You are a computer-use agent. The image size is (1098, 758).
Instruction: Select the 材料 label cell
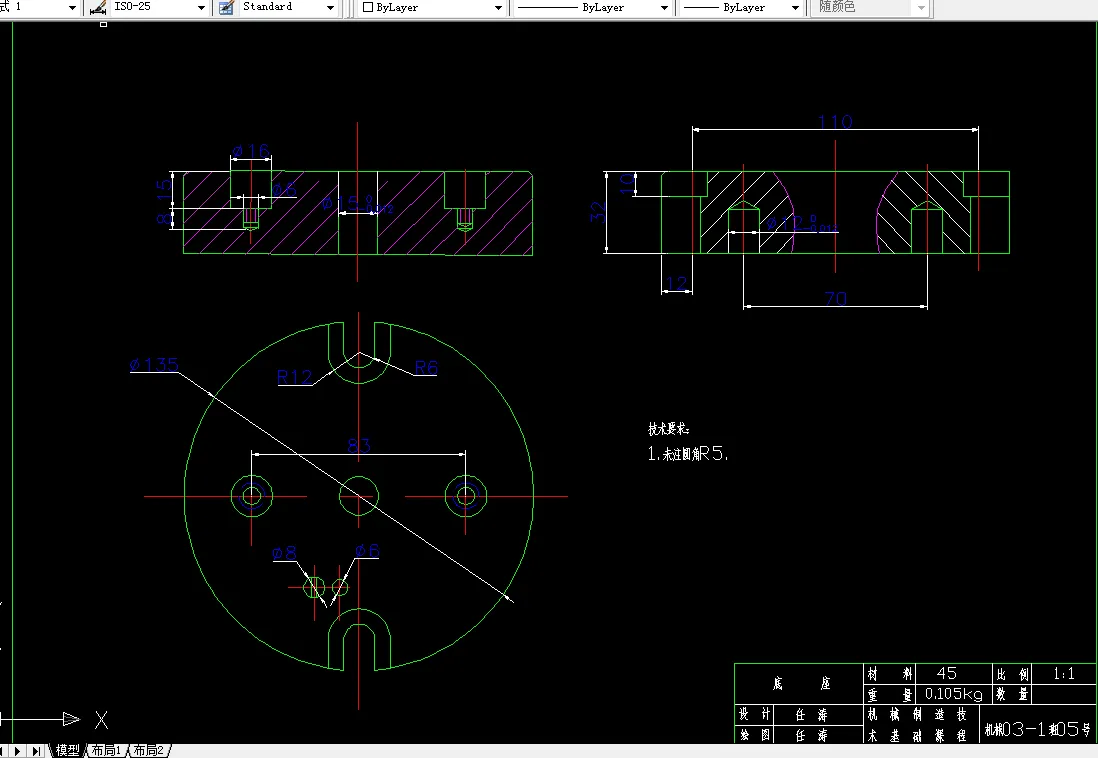coord(889,674)
